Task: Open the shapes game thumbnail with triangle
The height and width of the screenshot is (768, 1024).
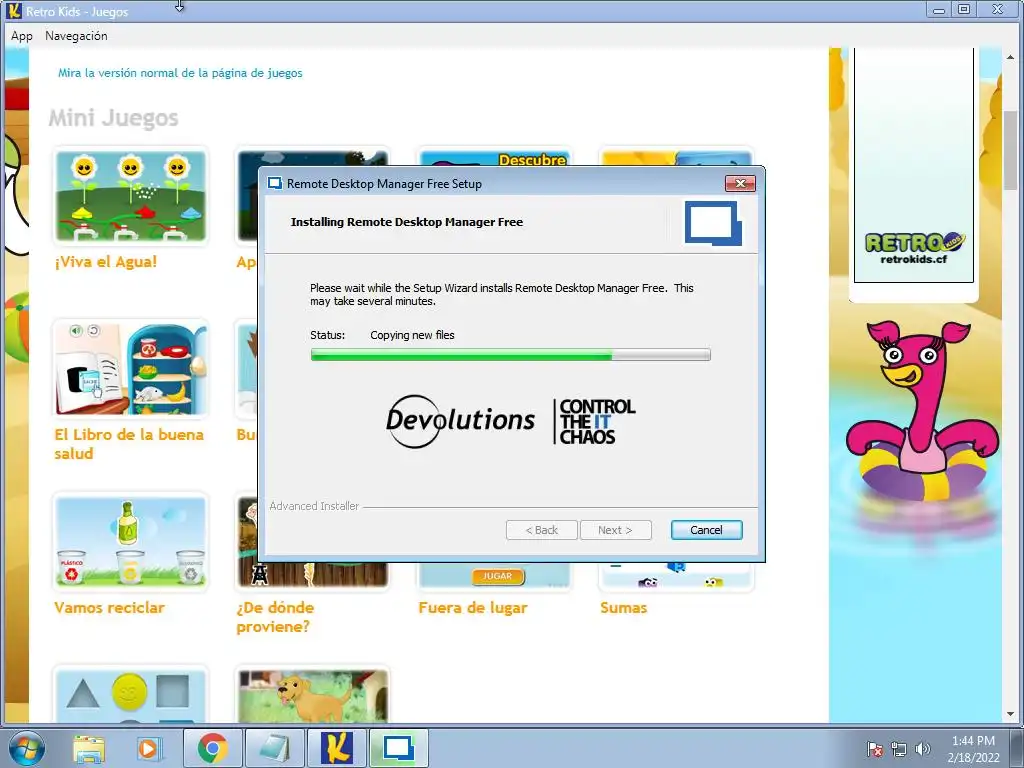Action: [x=131, y=694]
